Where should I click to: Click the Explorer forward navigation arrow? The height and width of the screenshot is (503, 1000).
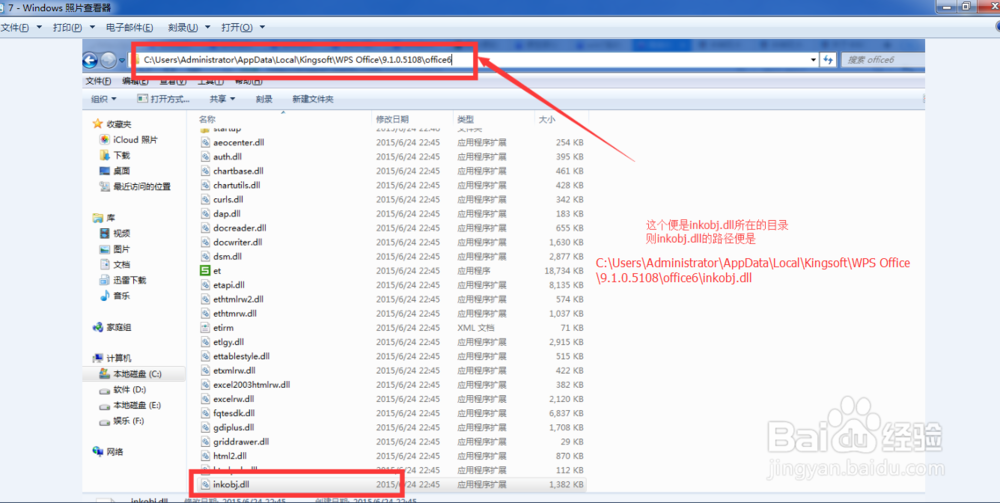[108, 60]
